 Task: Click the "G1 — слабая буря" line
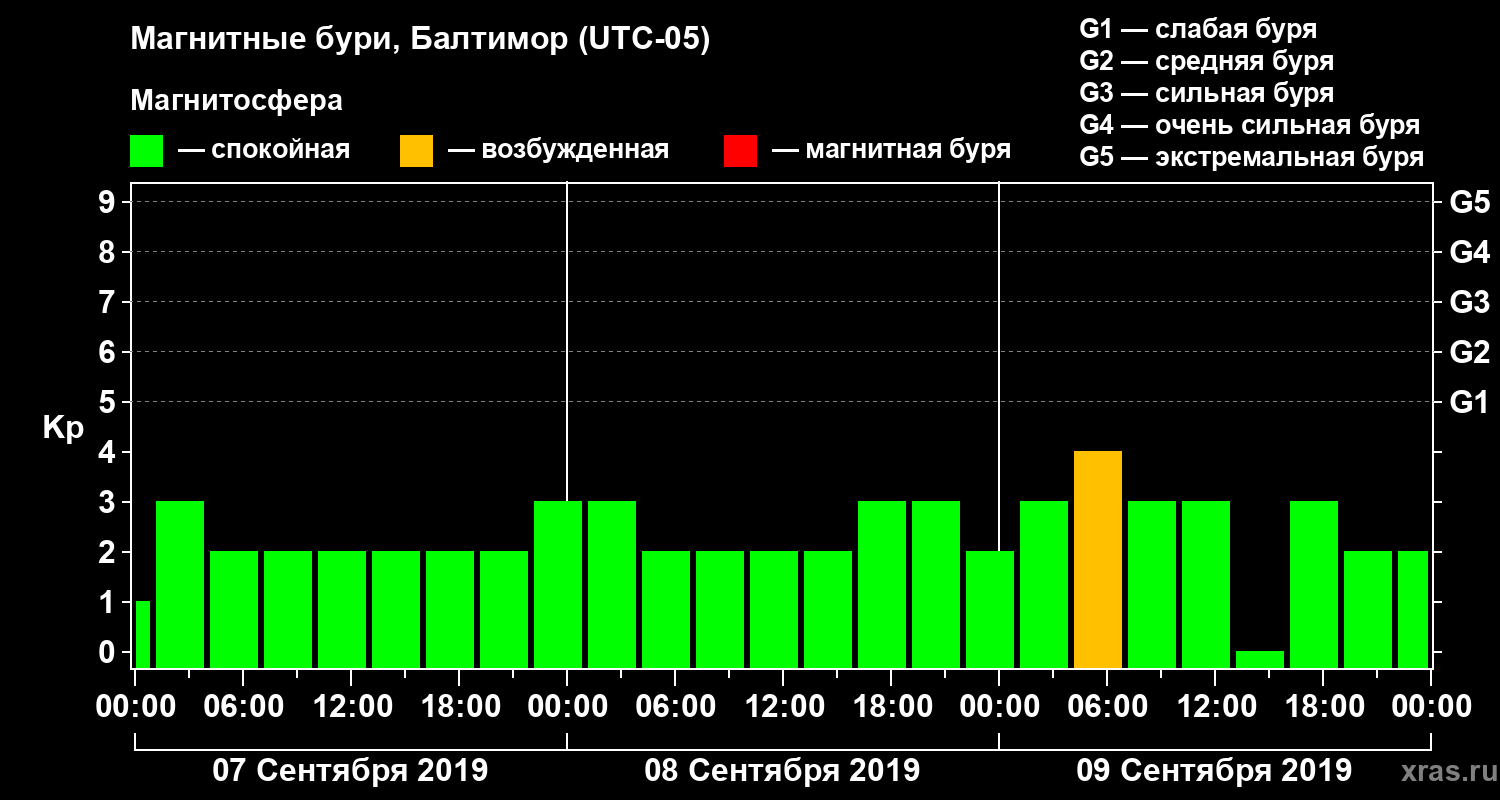1198,29
